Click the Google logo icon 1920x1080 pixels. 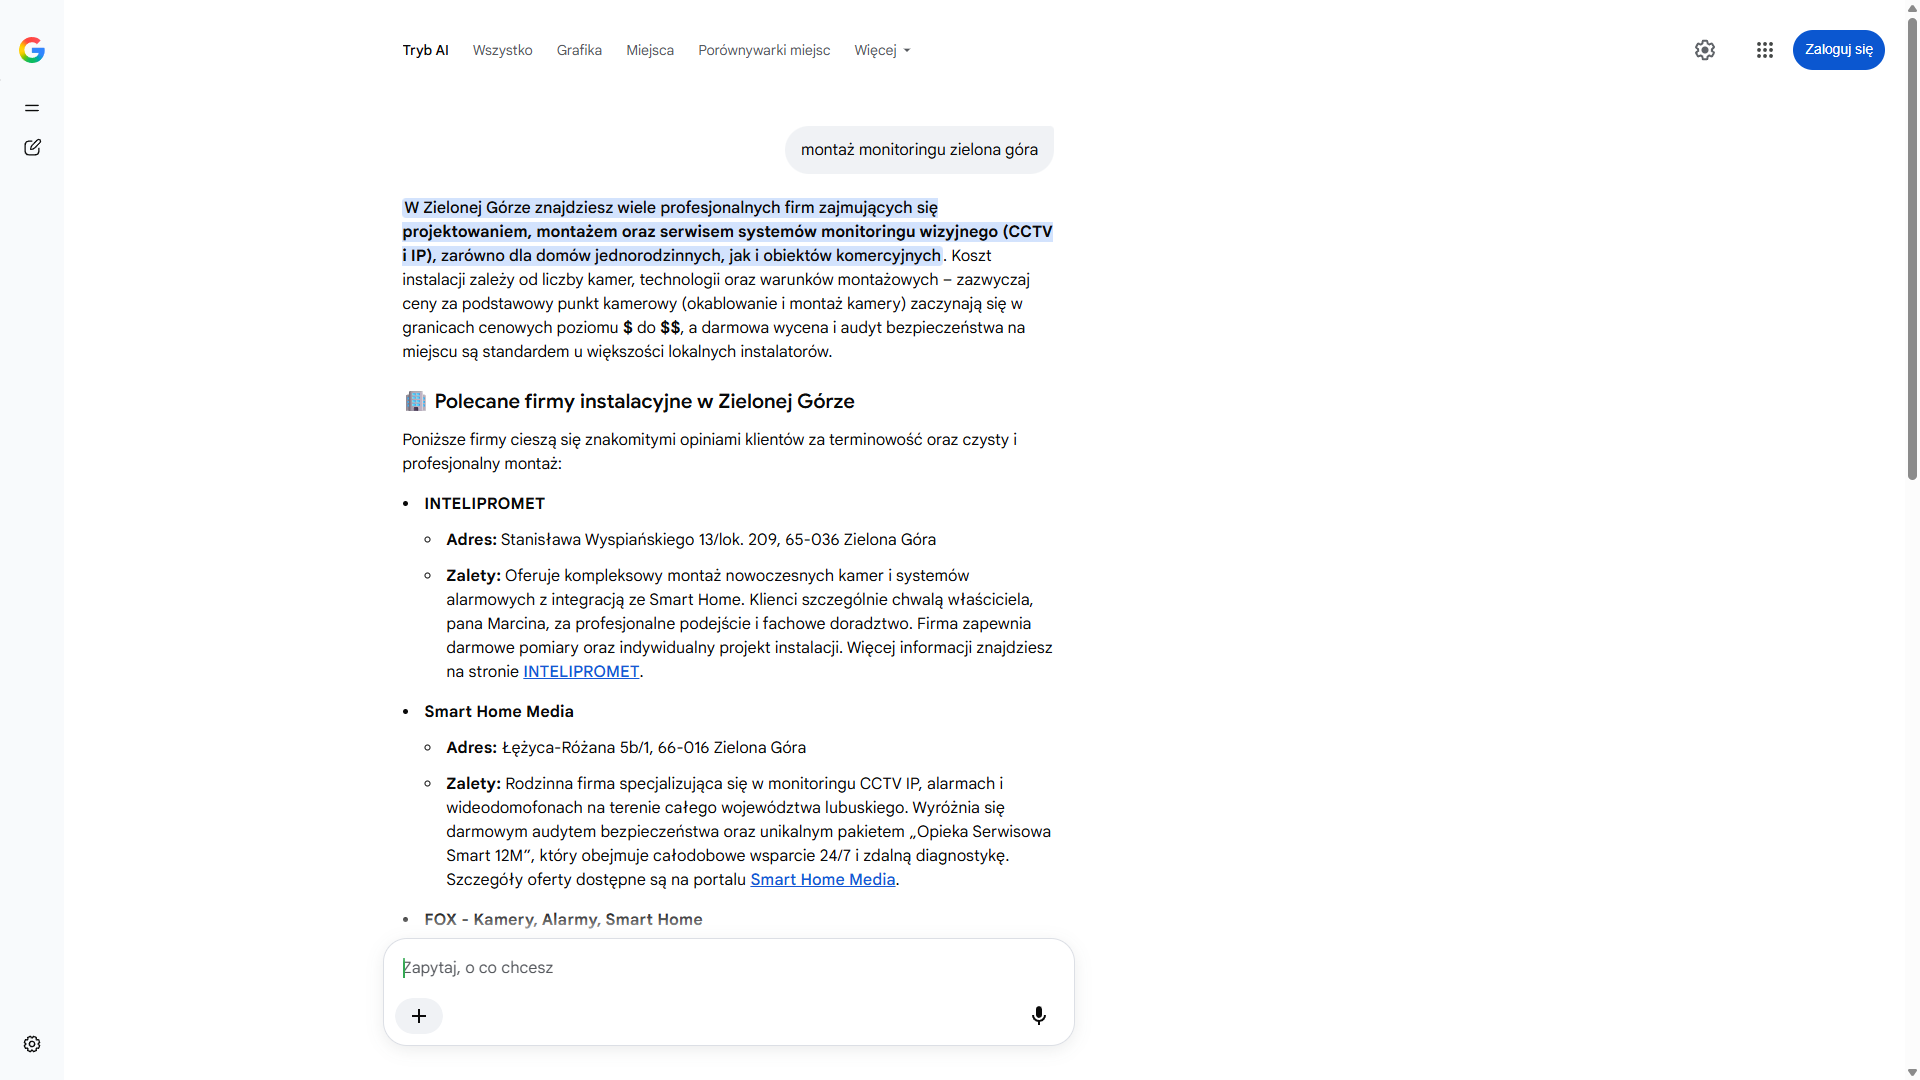pos(32,50)
